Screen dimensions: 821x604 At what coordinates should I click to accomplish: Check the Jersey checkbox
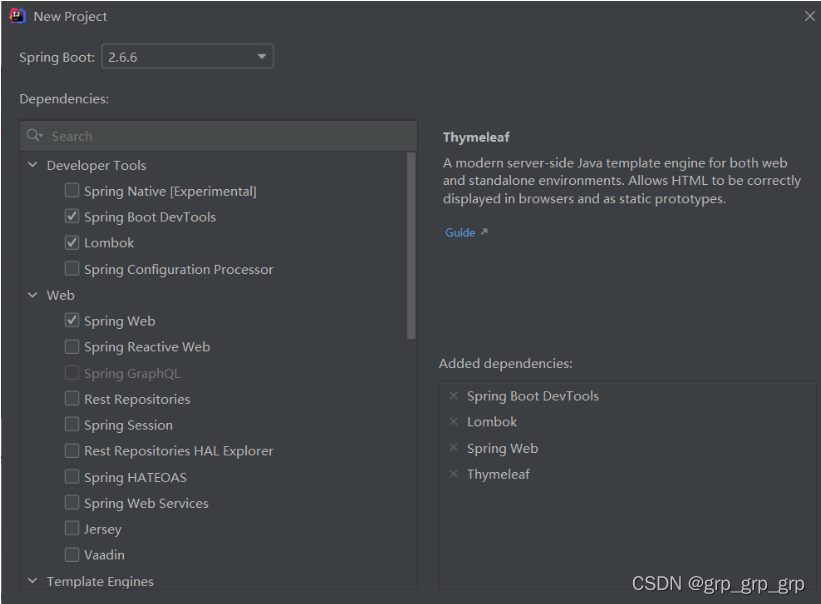click(72, 528)
